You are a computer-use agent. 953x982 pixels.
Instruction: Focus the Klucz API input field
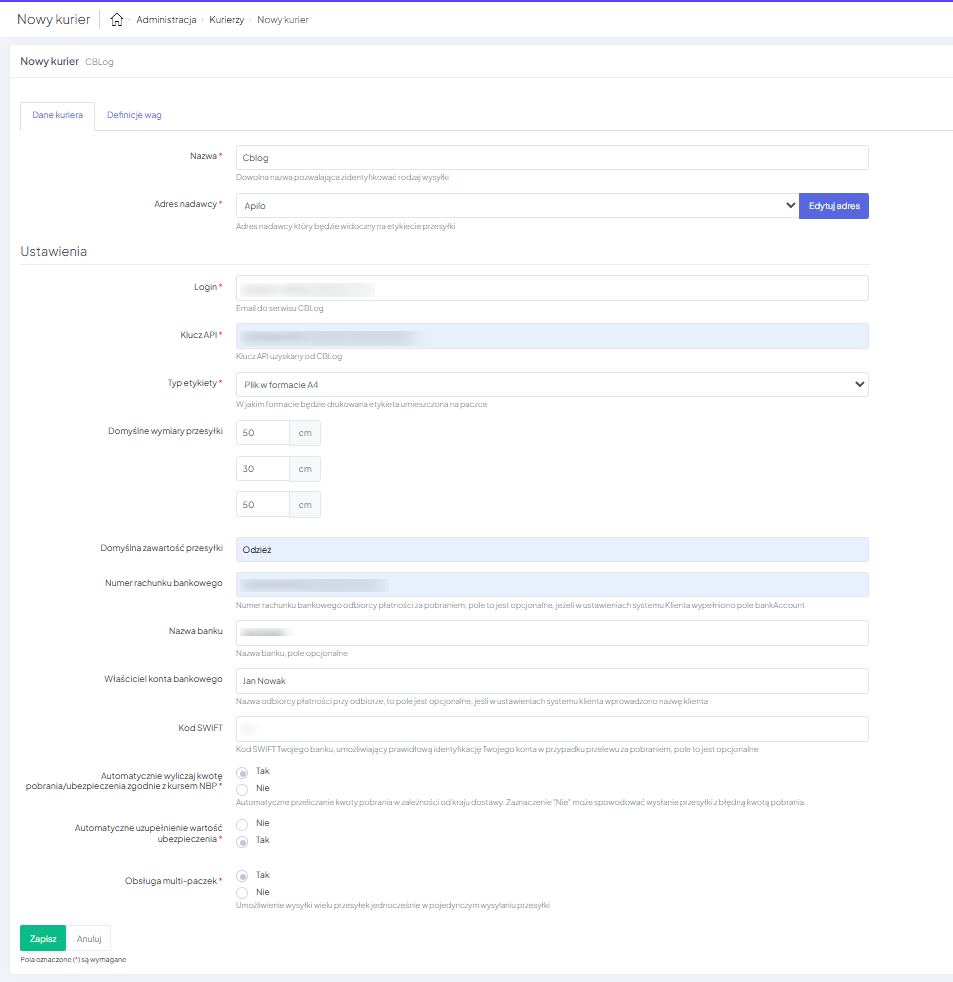click(552, 336)
